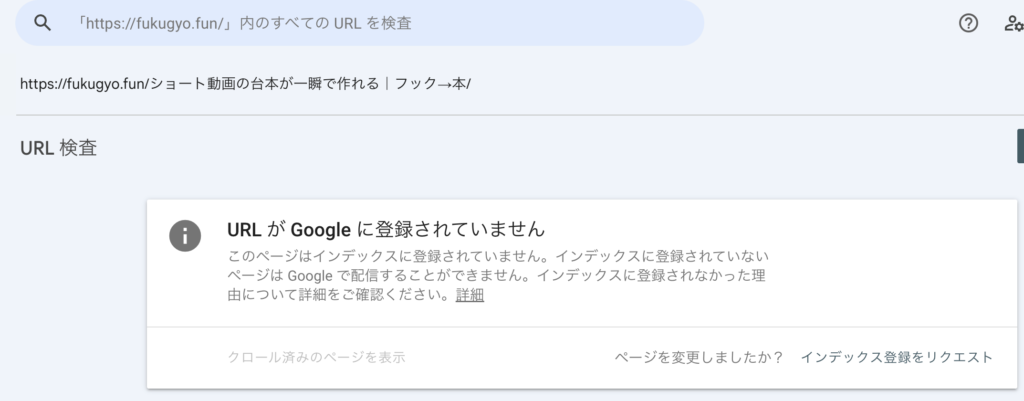Open the user settings person-gear icon
This screenshot has width=1024, height=401.
1012,24
